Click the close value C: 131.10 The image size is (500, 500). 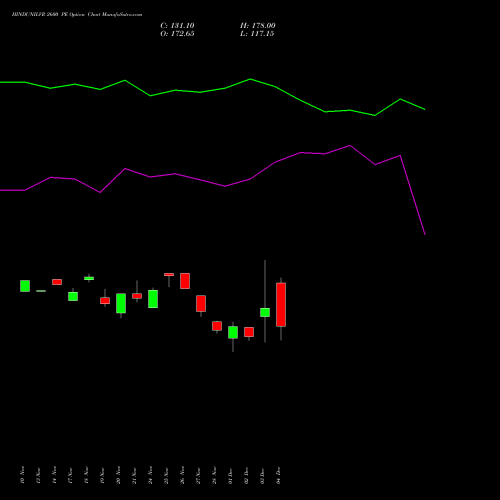(x=177, y=26)
